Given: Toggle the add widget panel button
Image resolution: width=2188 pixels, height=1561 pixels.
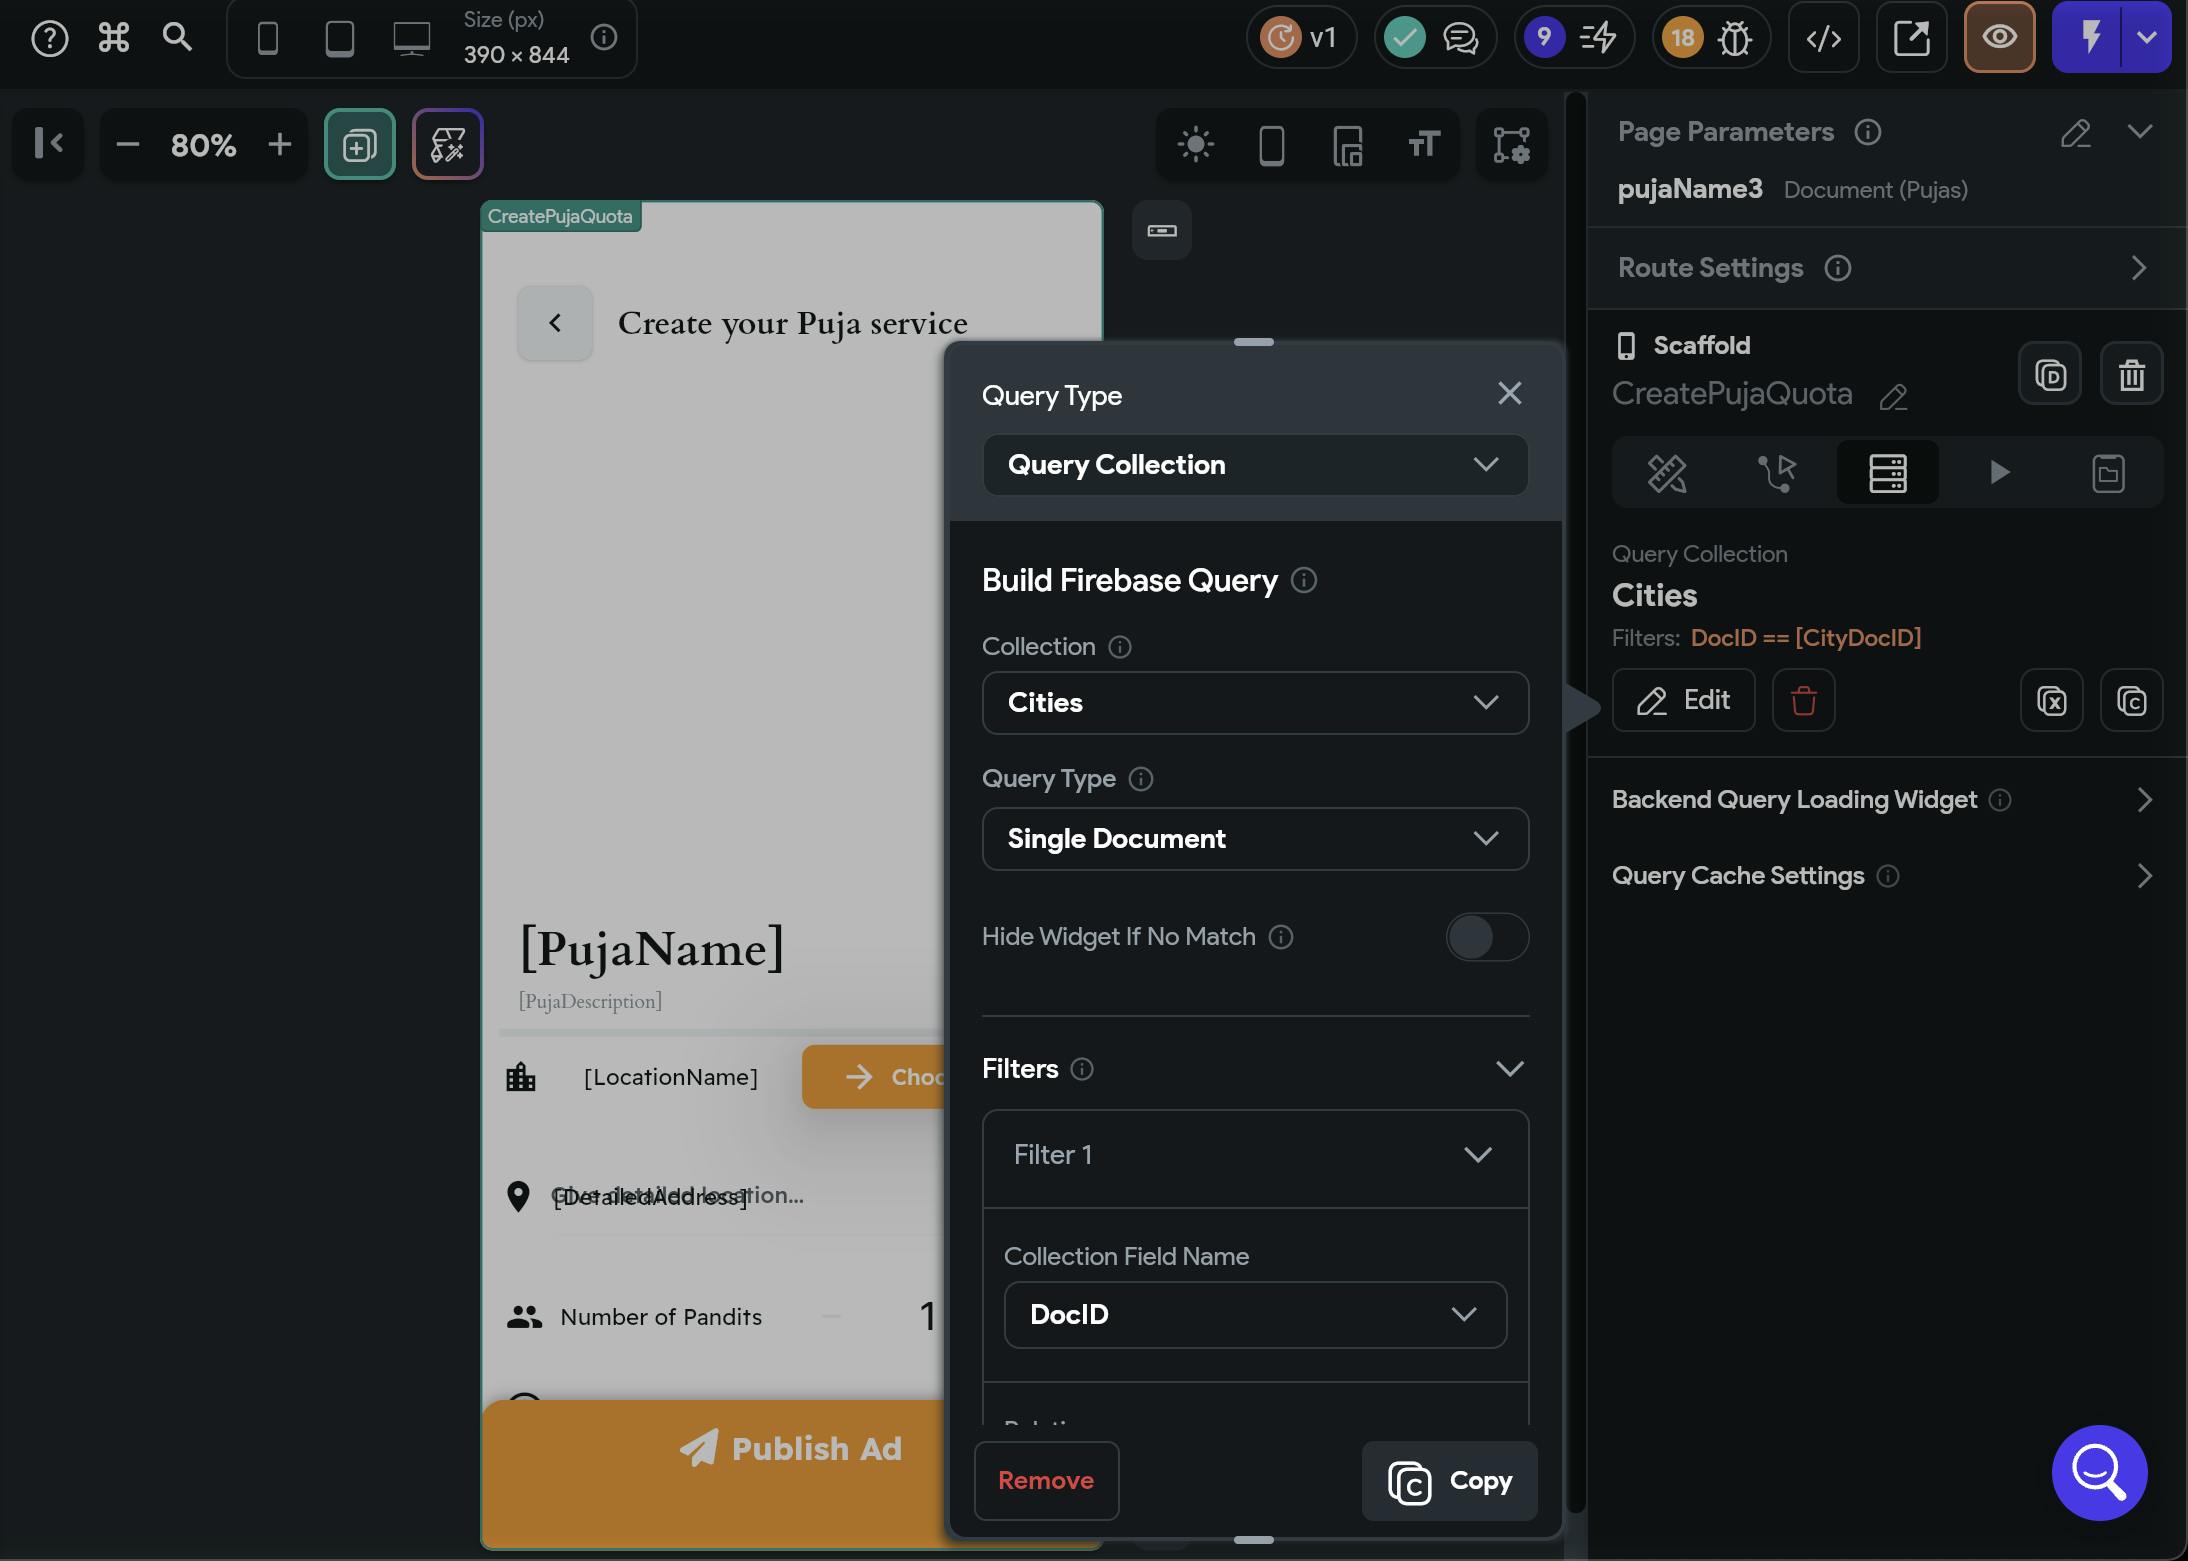Looking at the screenshot, I should [360, 145].
